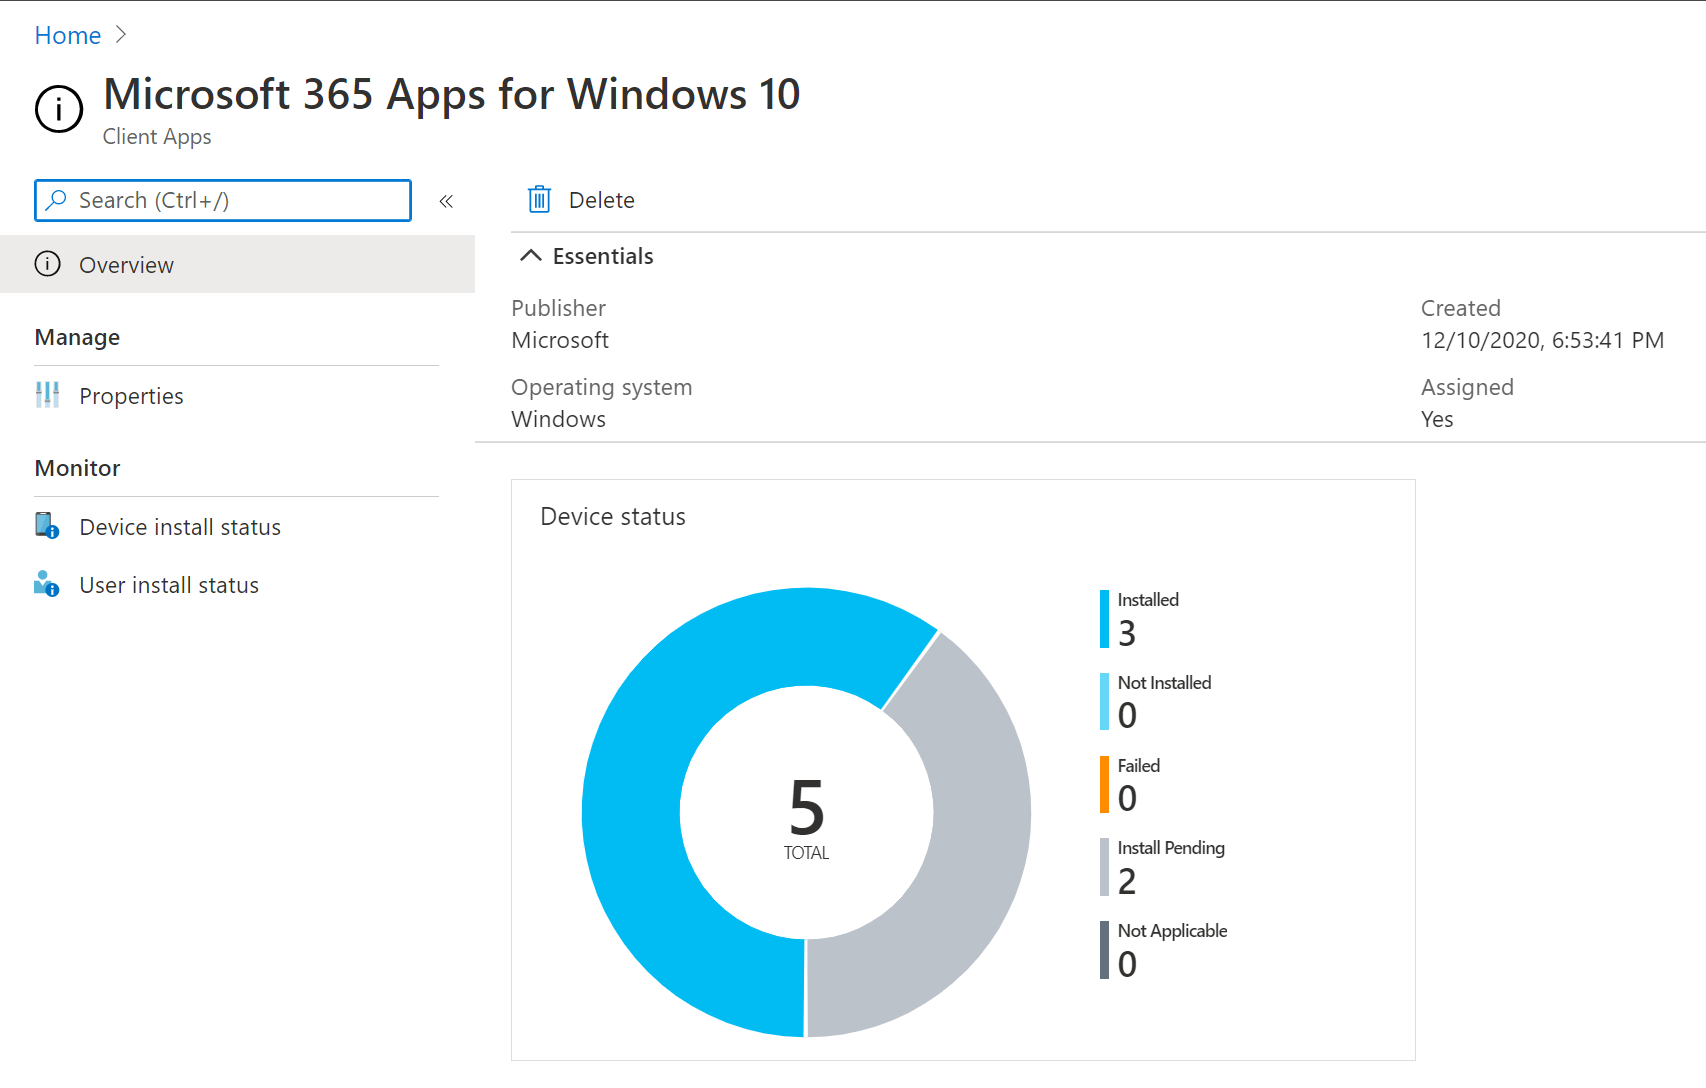Click the Device install status icon
Viewport: 1706px width, 1088px height.
pos(47,526)
